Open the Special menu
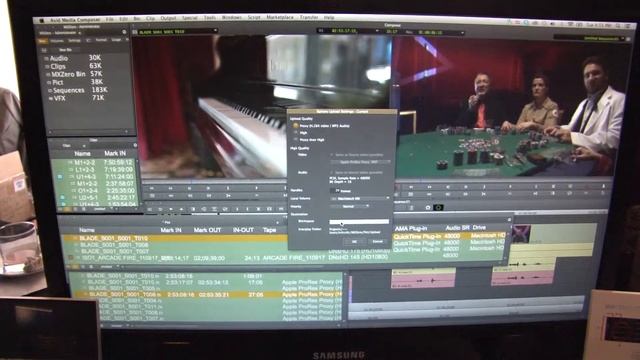 [x=190, y=18]
